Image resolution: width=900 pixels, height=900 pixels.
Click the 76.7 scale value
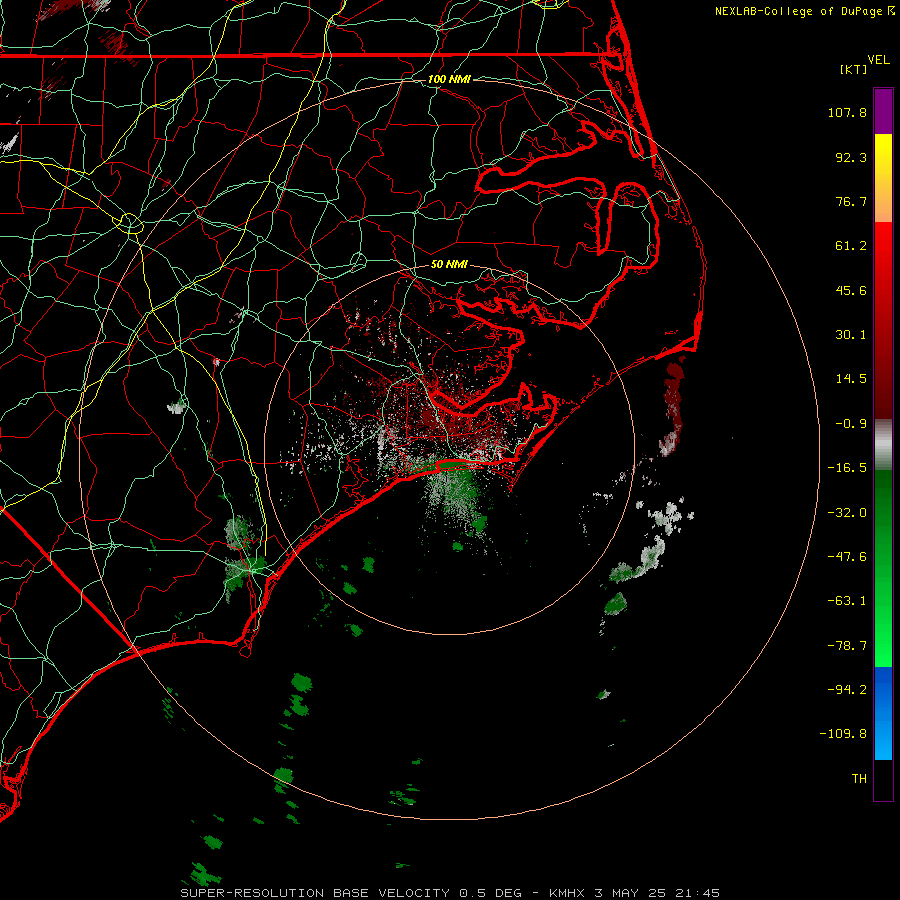tap(851, 201)
